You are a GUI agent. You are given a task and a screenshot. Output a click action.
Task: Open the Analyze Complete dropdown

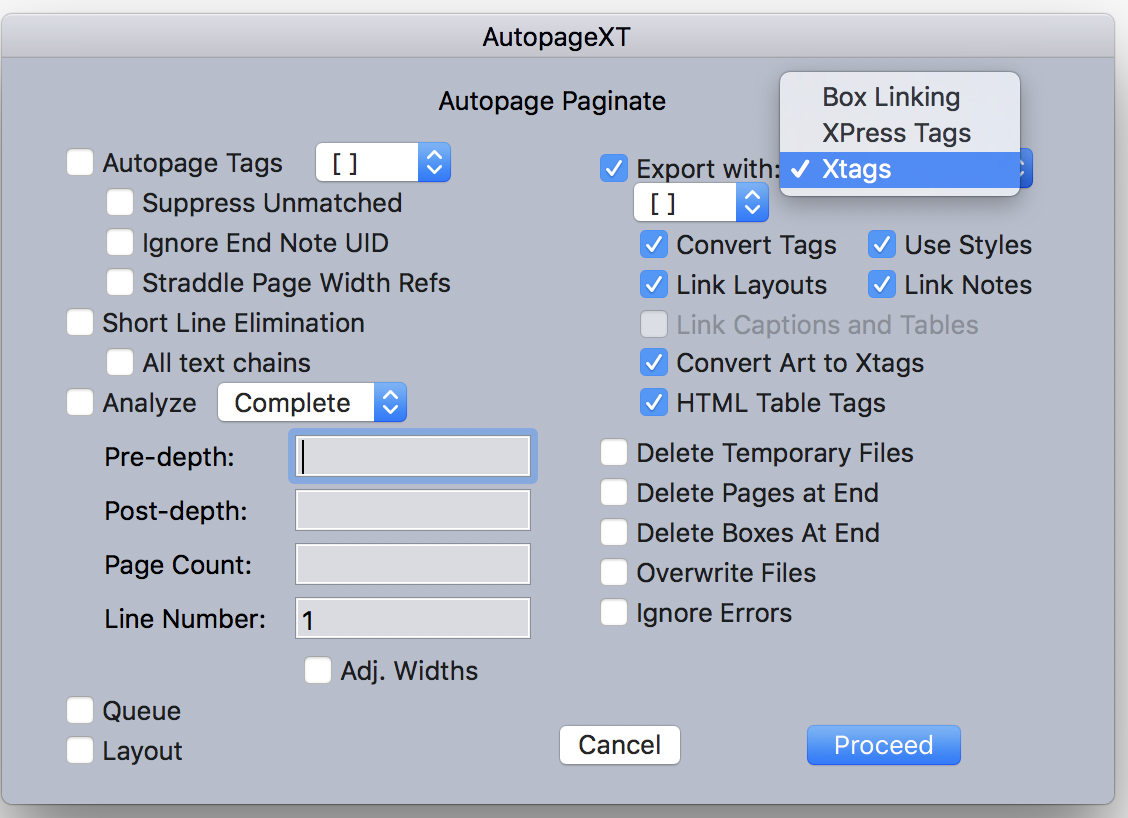tap(312, 403)
